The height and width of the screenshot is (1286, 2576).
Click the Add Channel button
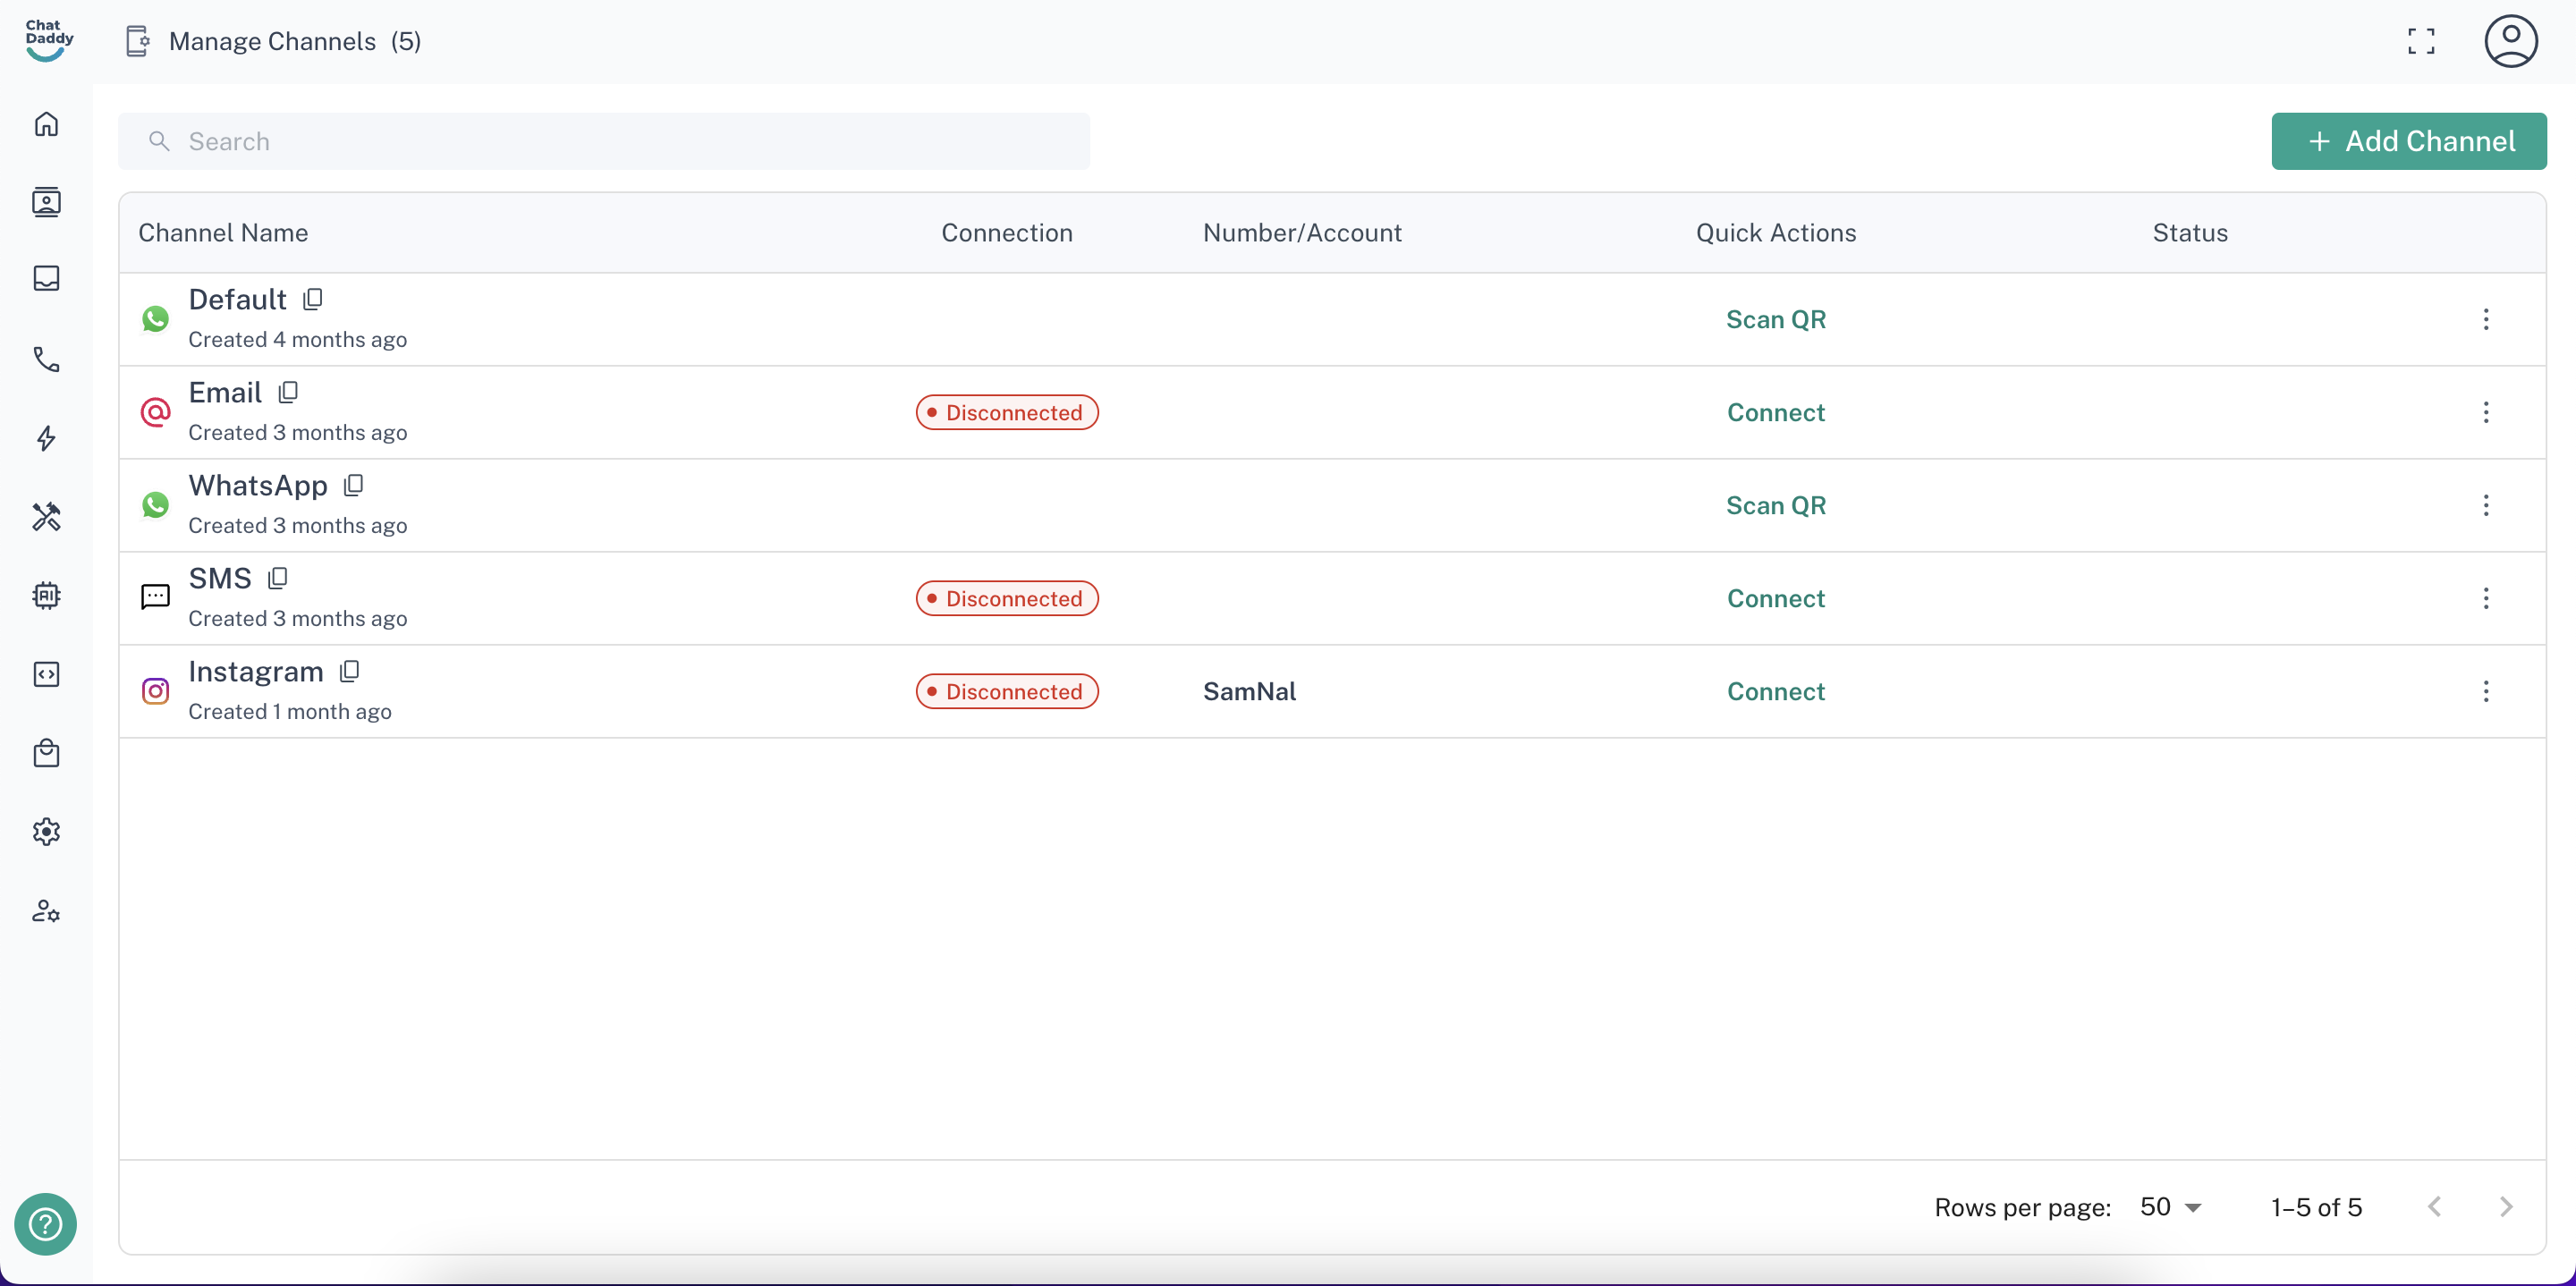(x=2408, y=141)
